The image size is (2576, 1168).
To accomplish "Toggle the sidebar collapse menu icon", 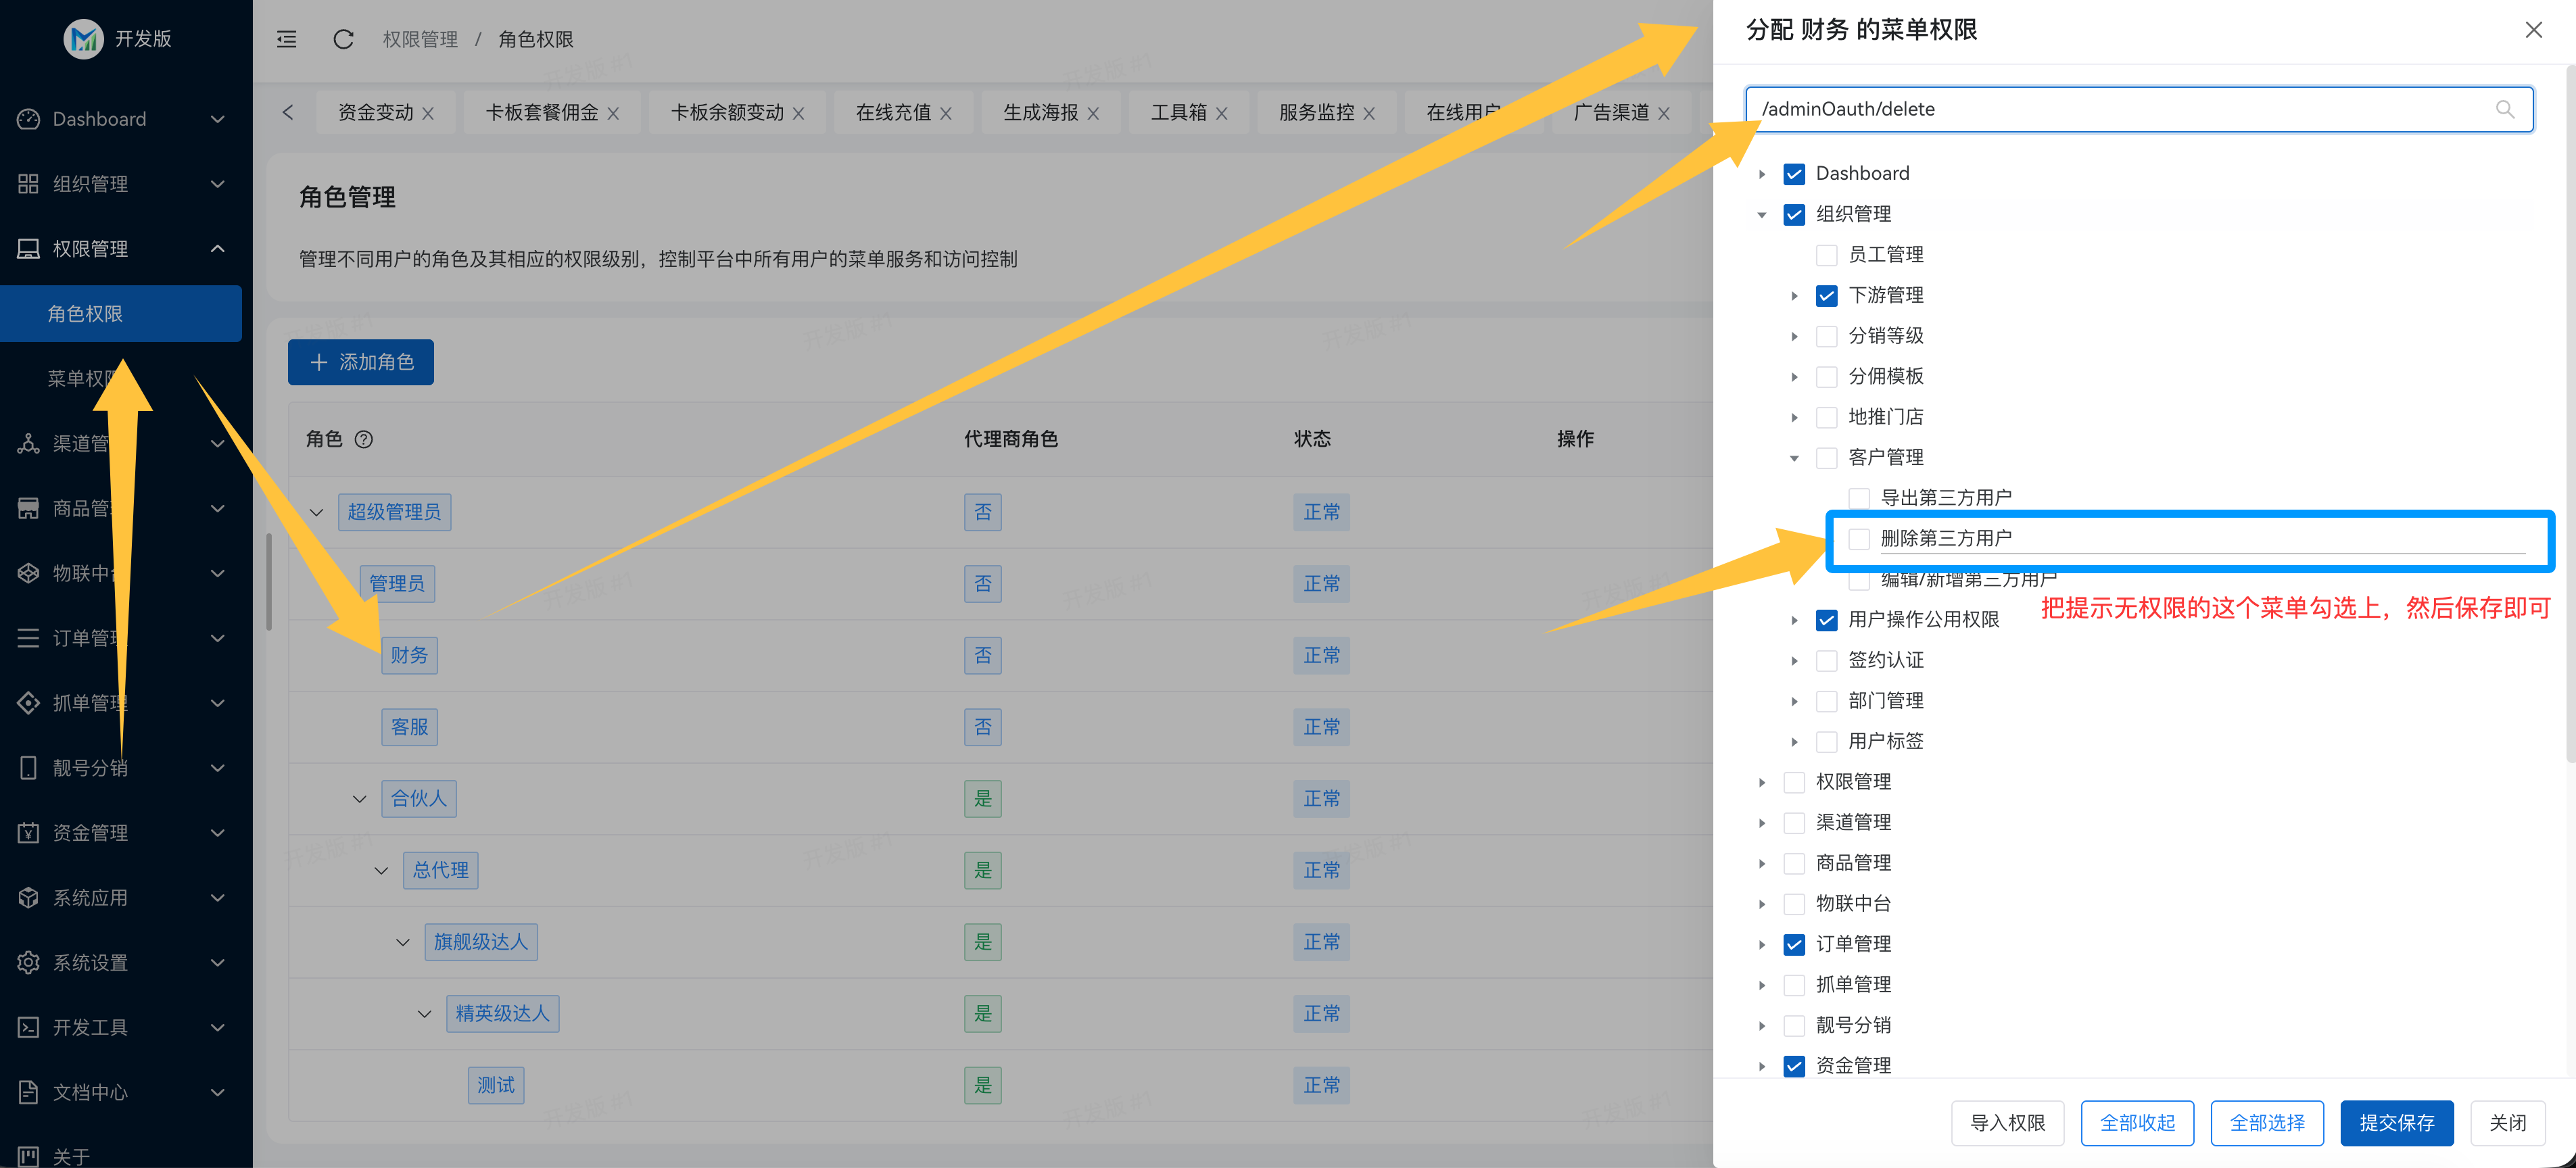I will click(287, 39).
